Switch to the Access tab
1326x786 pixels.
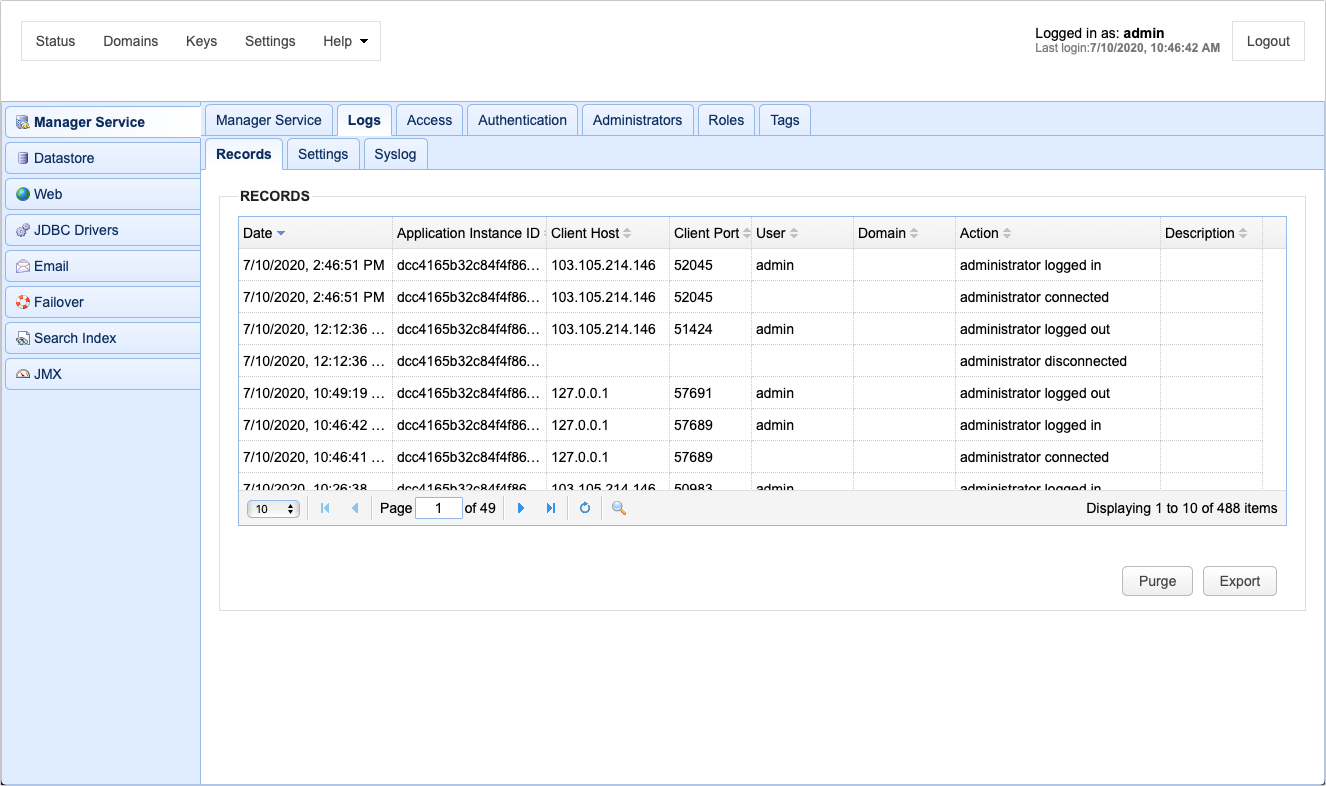point(430,120)
